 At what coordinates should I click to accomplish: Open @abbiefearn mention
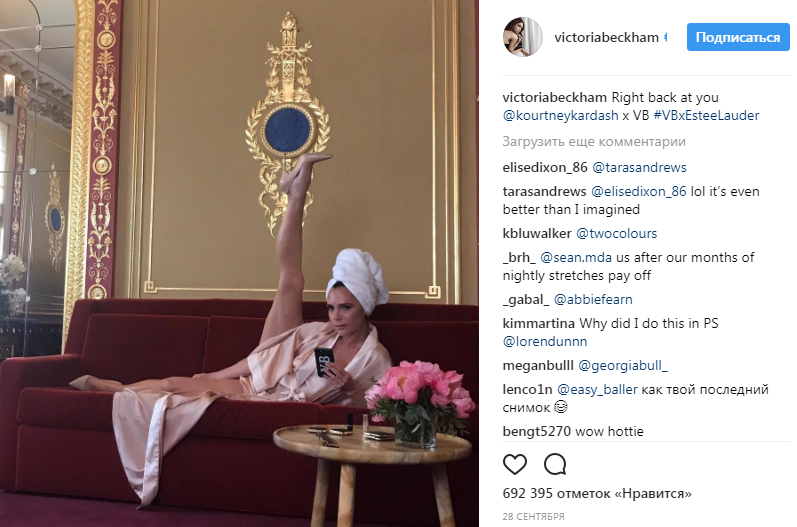(x=593, y=299)
